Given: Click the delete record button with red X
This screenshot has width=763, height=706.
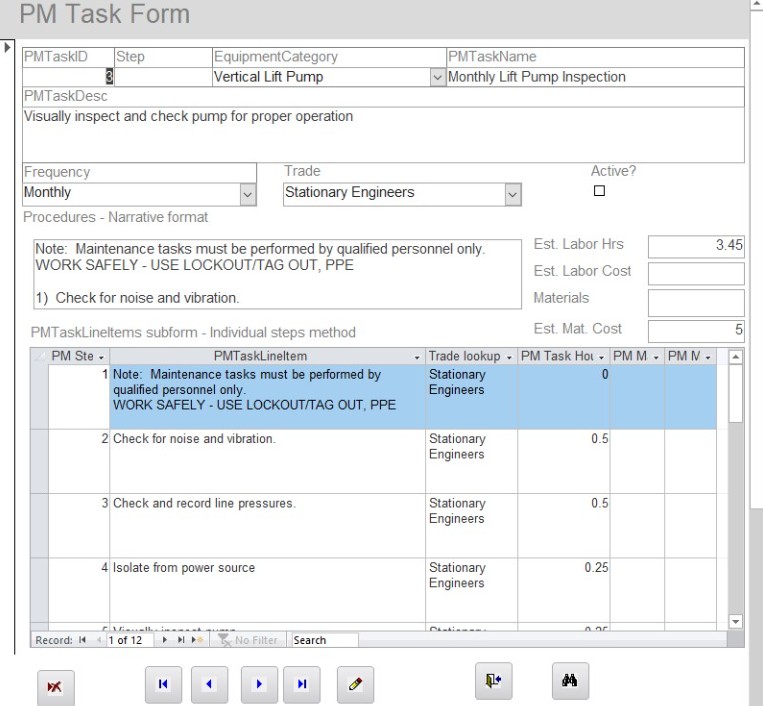Looking at the screenshot, I should point(55,687).
